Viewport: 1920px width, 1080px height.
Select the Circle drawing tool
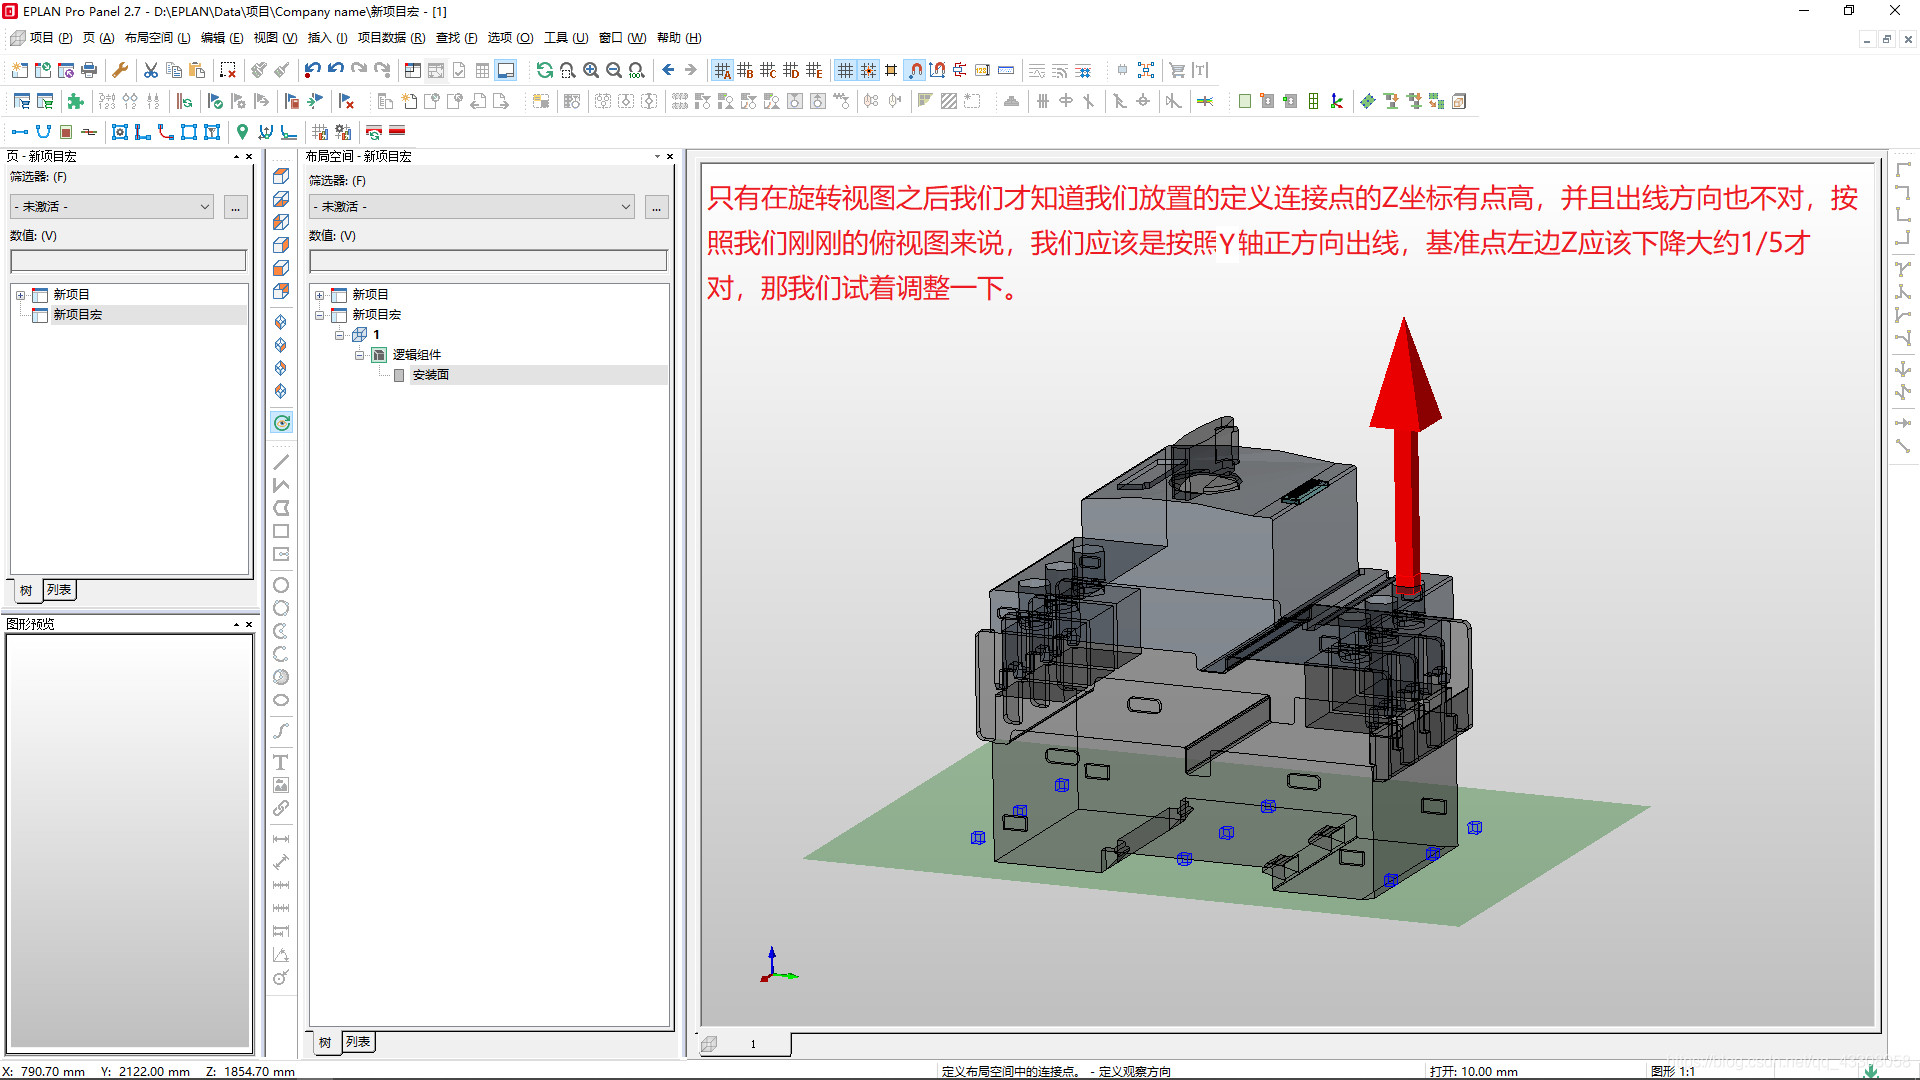(x=281, y=584)
